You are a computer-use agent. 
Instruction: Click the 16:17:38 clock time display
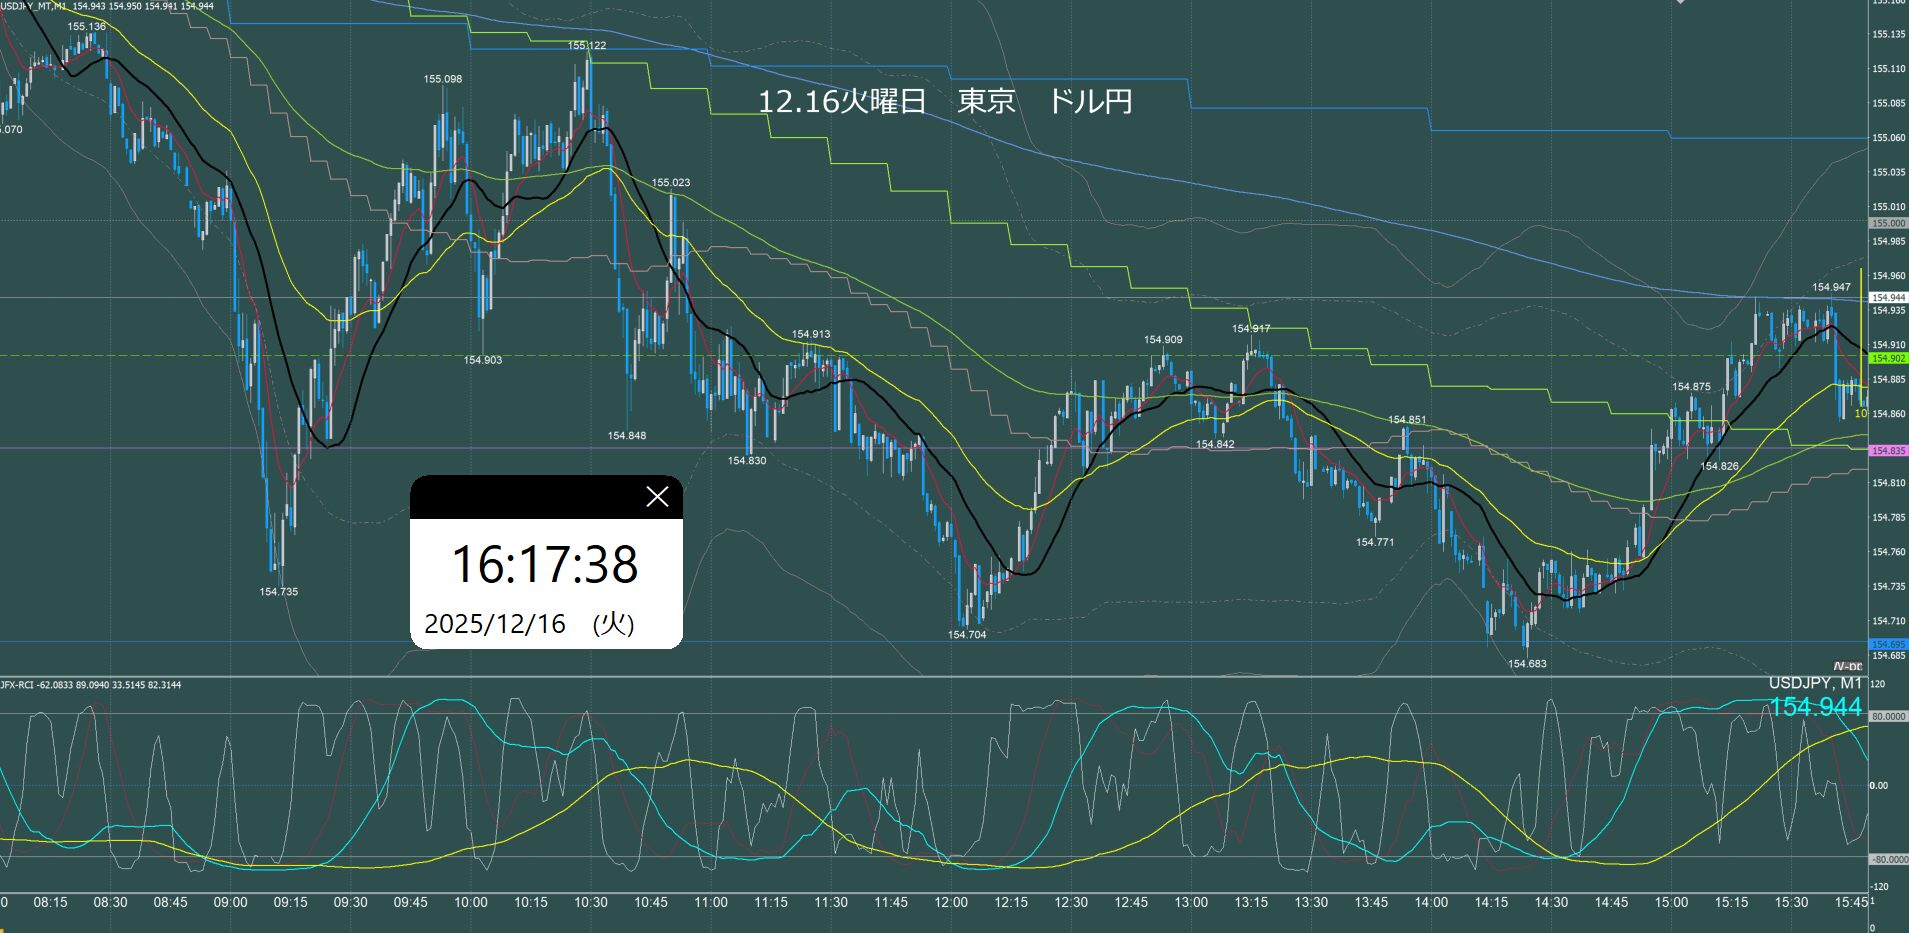click(545, 564)
